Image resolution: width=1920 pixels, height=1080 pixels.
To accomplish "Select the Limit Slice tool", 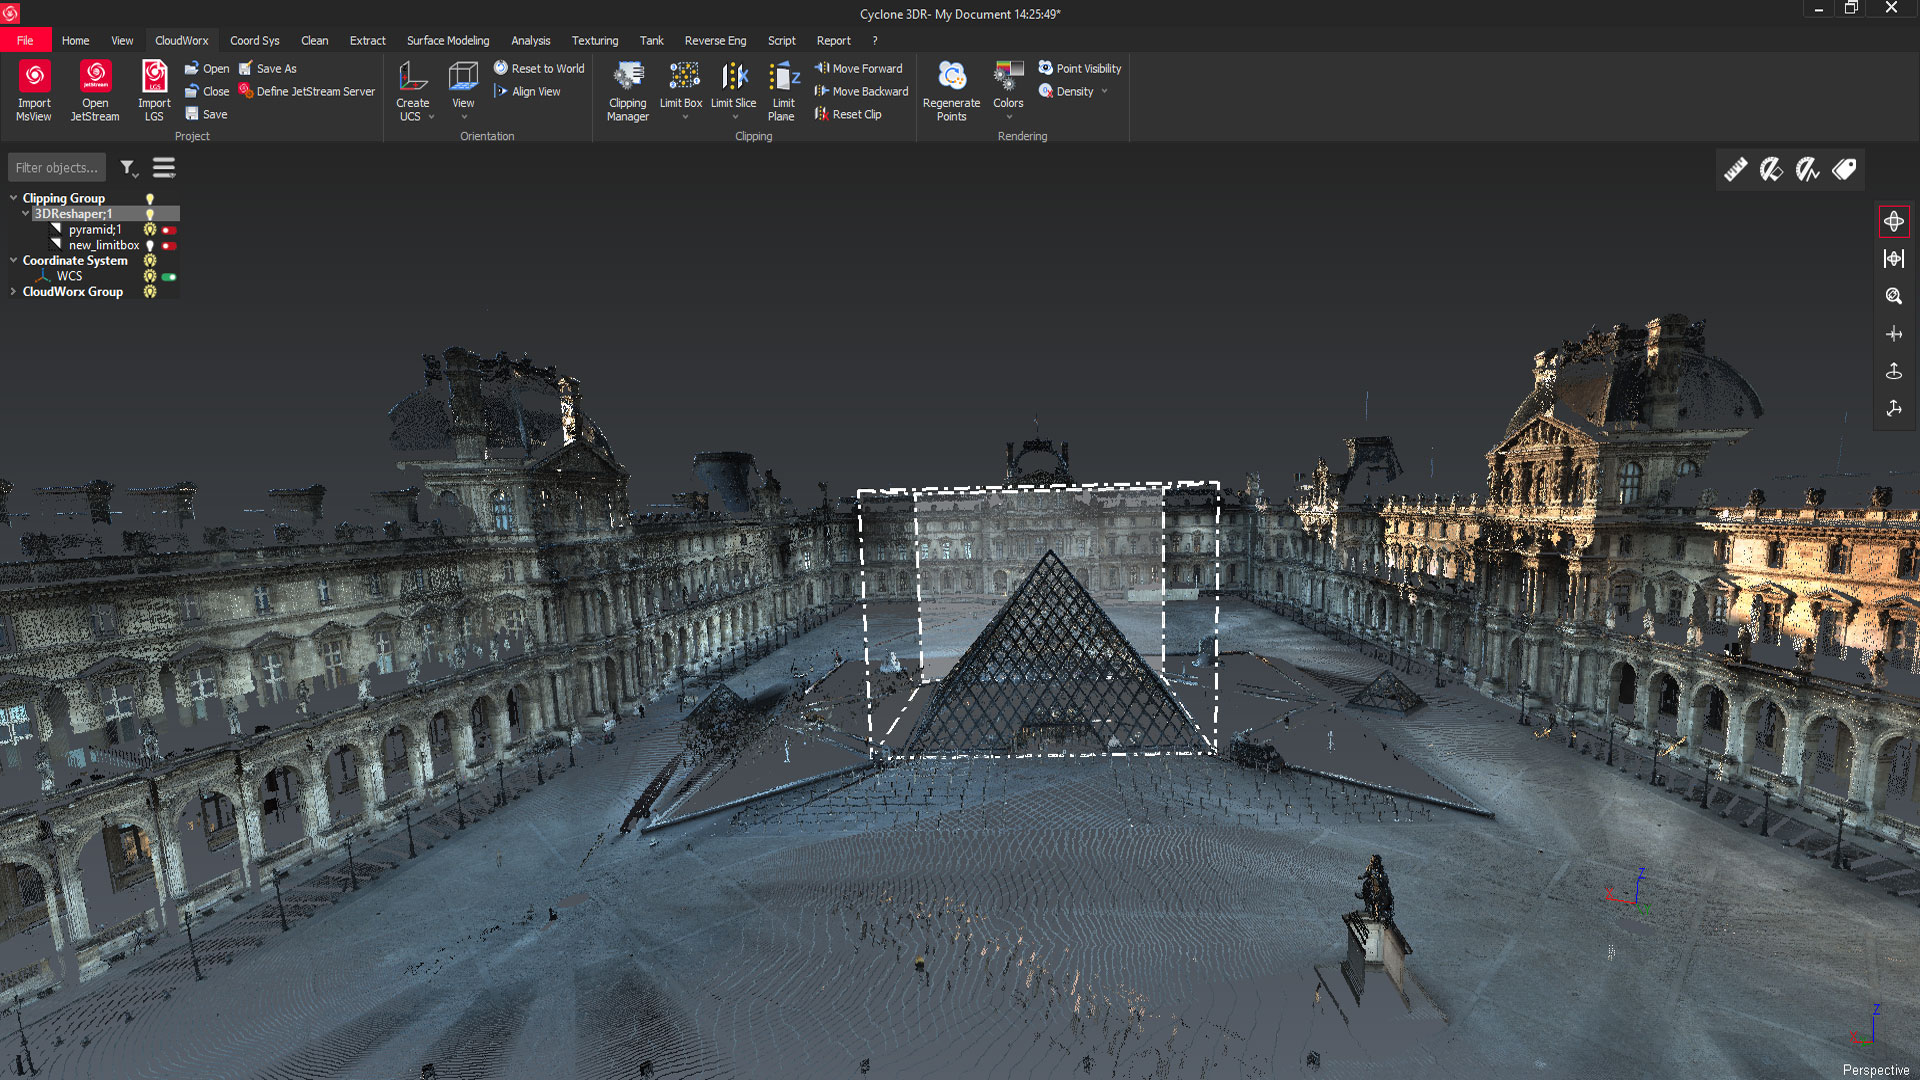I will (734, 78).
